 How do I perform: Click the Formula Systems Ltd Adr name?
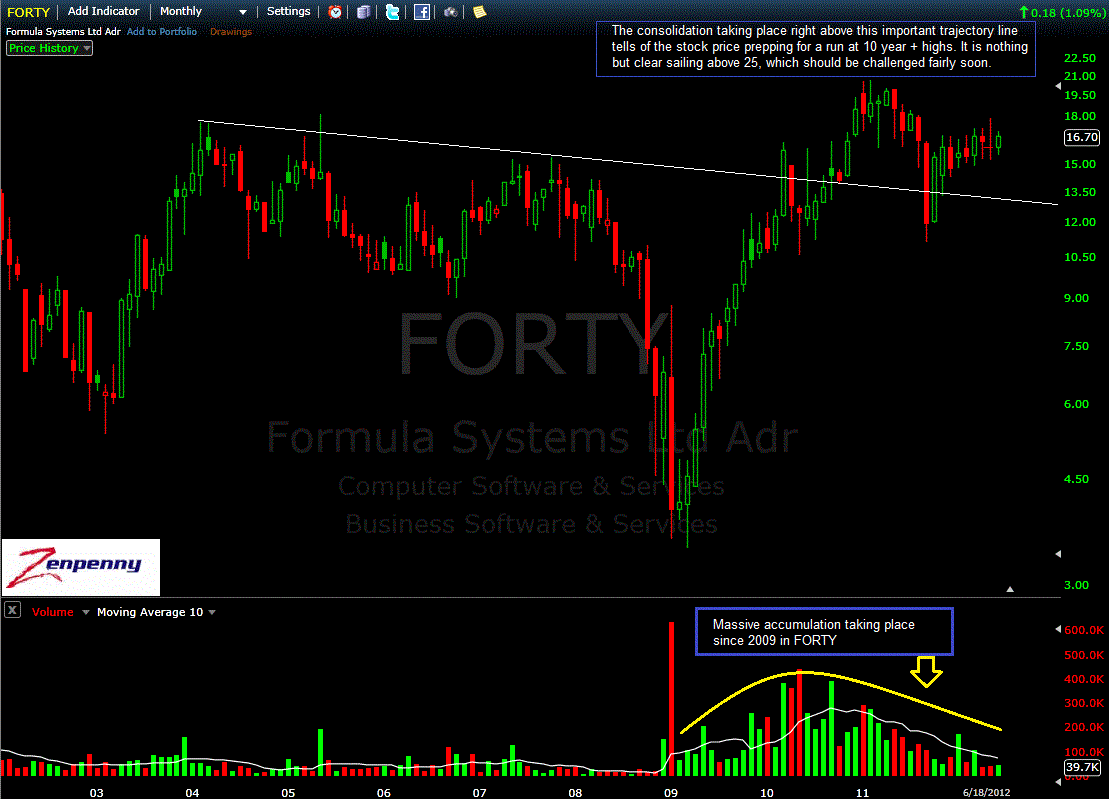click(63, 32)
